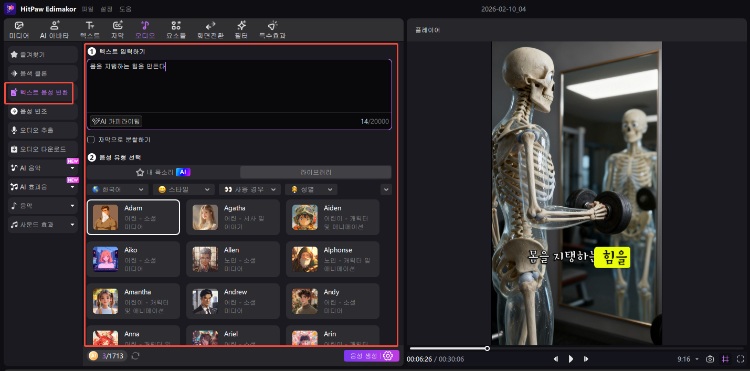Open the 필터 (Filters) toolbar tab
Viewport: 750px width, 371px height.
point(242,30)
